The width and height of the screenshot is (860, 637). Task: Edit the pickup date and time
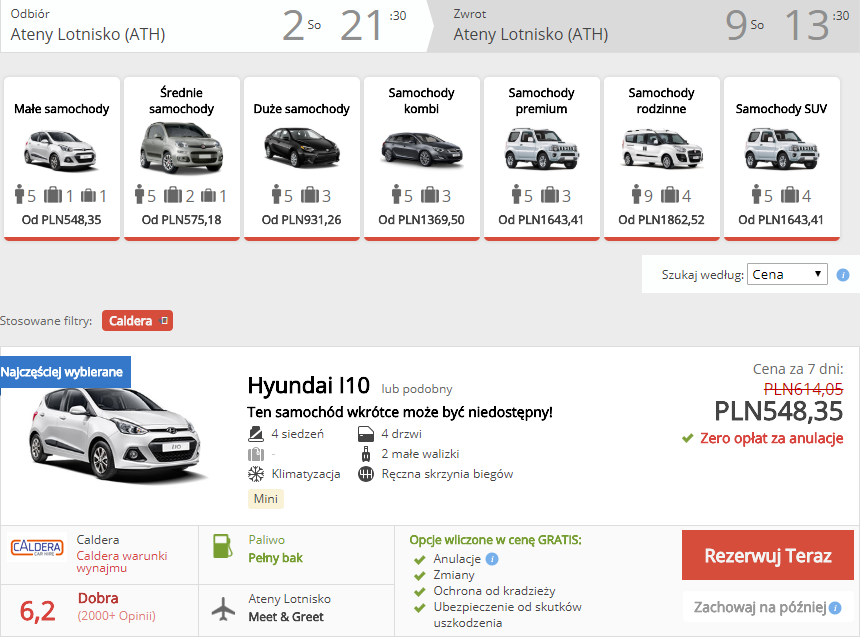coord(344,25)
